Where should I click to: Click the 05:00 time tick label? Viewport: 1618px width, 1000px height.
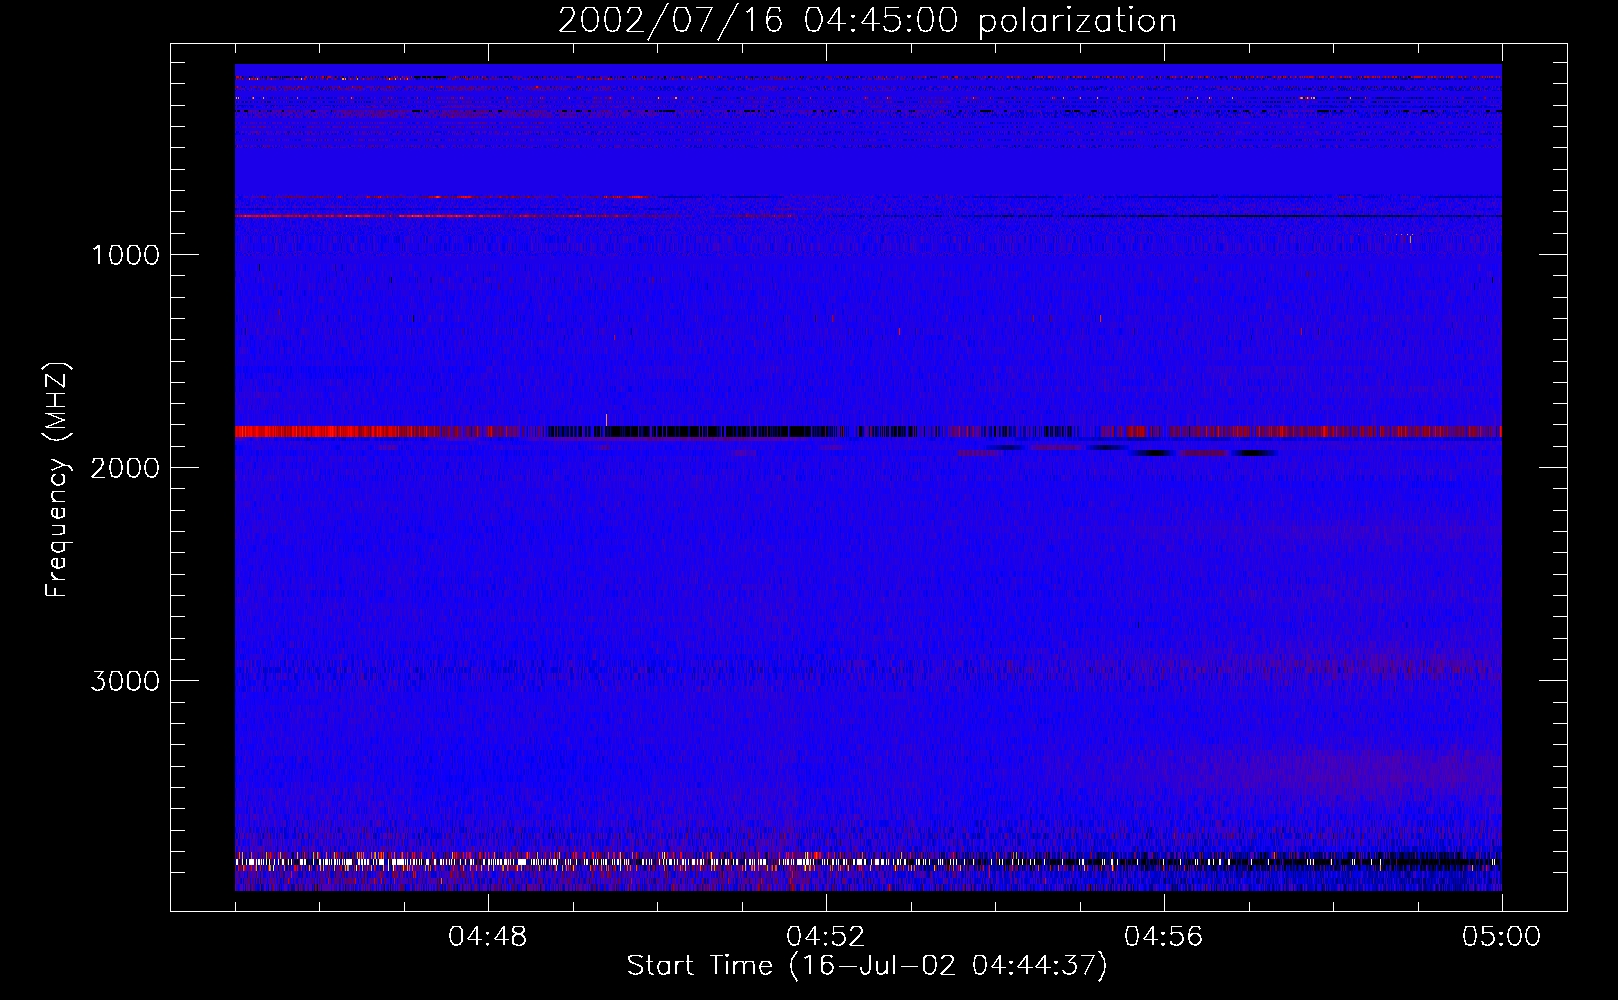click(1502, 937)
